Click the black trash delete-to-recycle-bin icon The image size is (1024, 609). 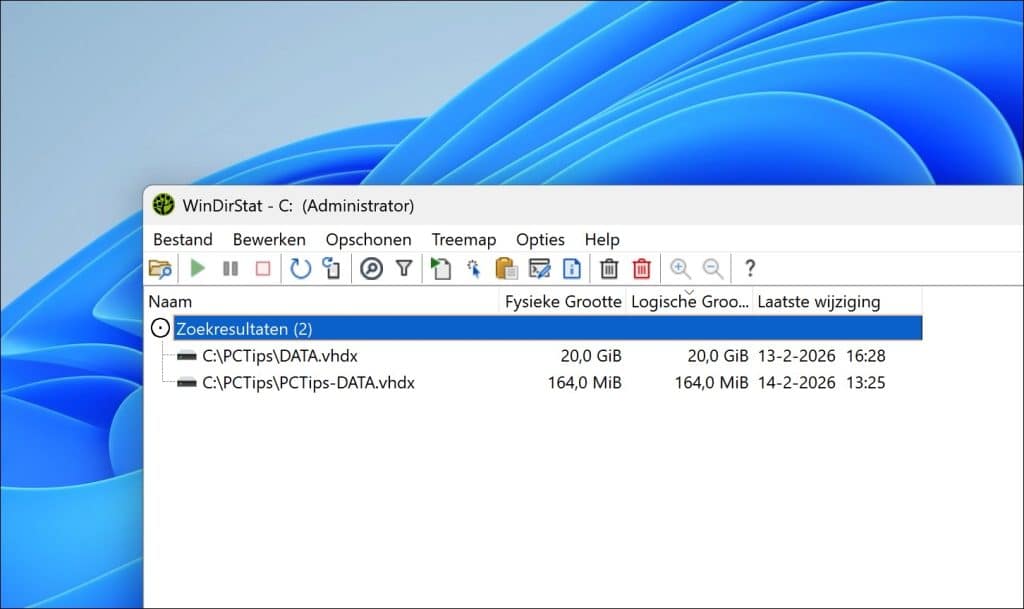609,268
